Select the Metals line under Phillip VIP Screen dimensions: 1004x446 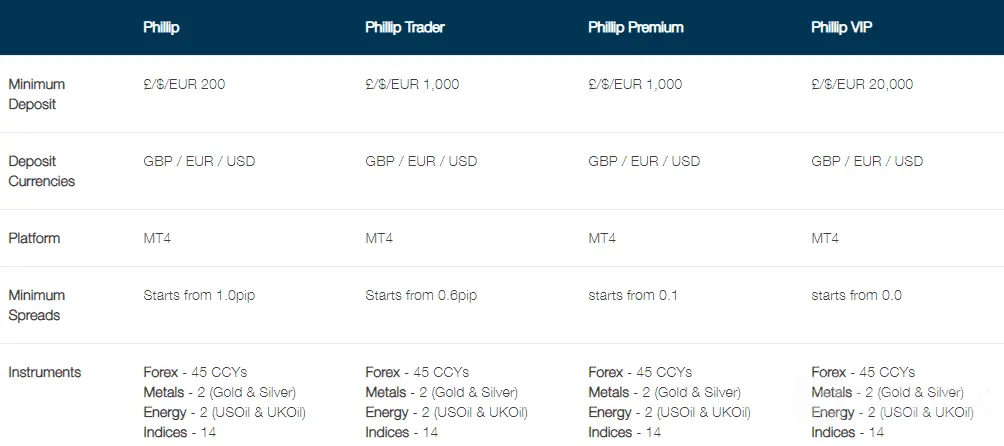[x=888, y=392]
